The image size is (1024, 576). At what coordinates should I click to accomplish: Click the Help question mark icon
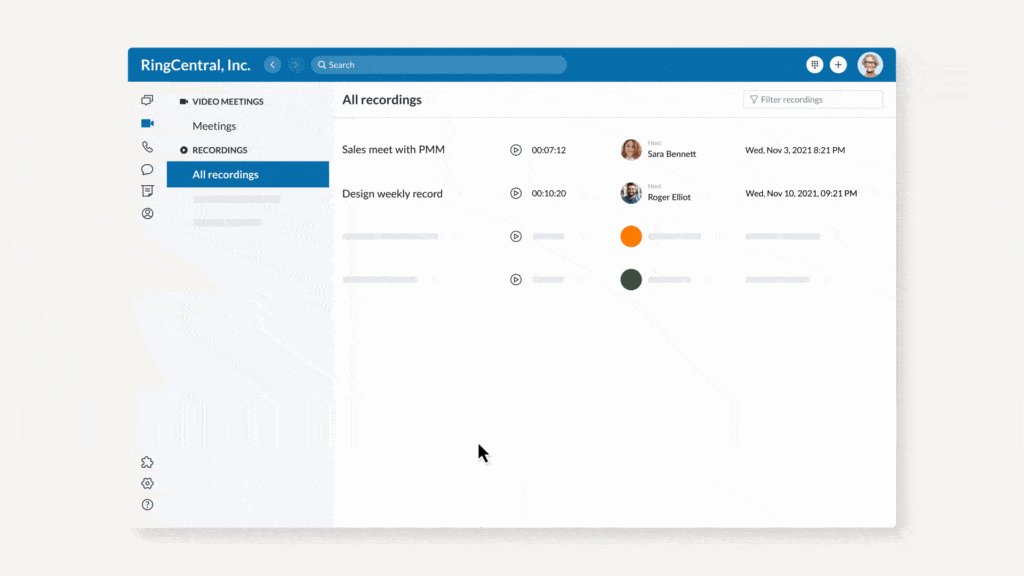[x=147, y=505]
